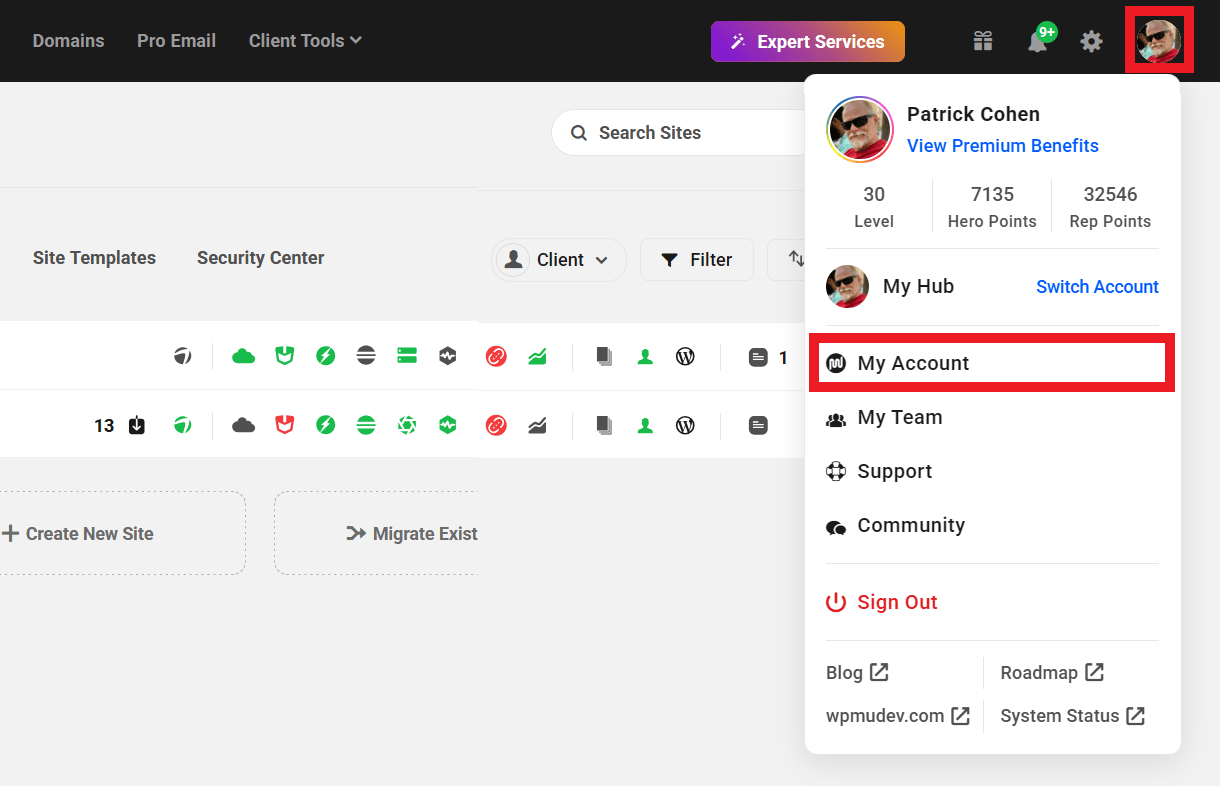Click the green analytics chart icon in first row
The height and width of the screenshot is (786, 1220).
(537, 356)
